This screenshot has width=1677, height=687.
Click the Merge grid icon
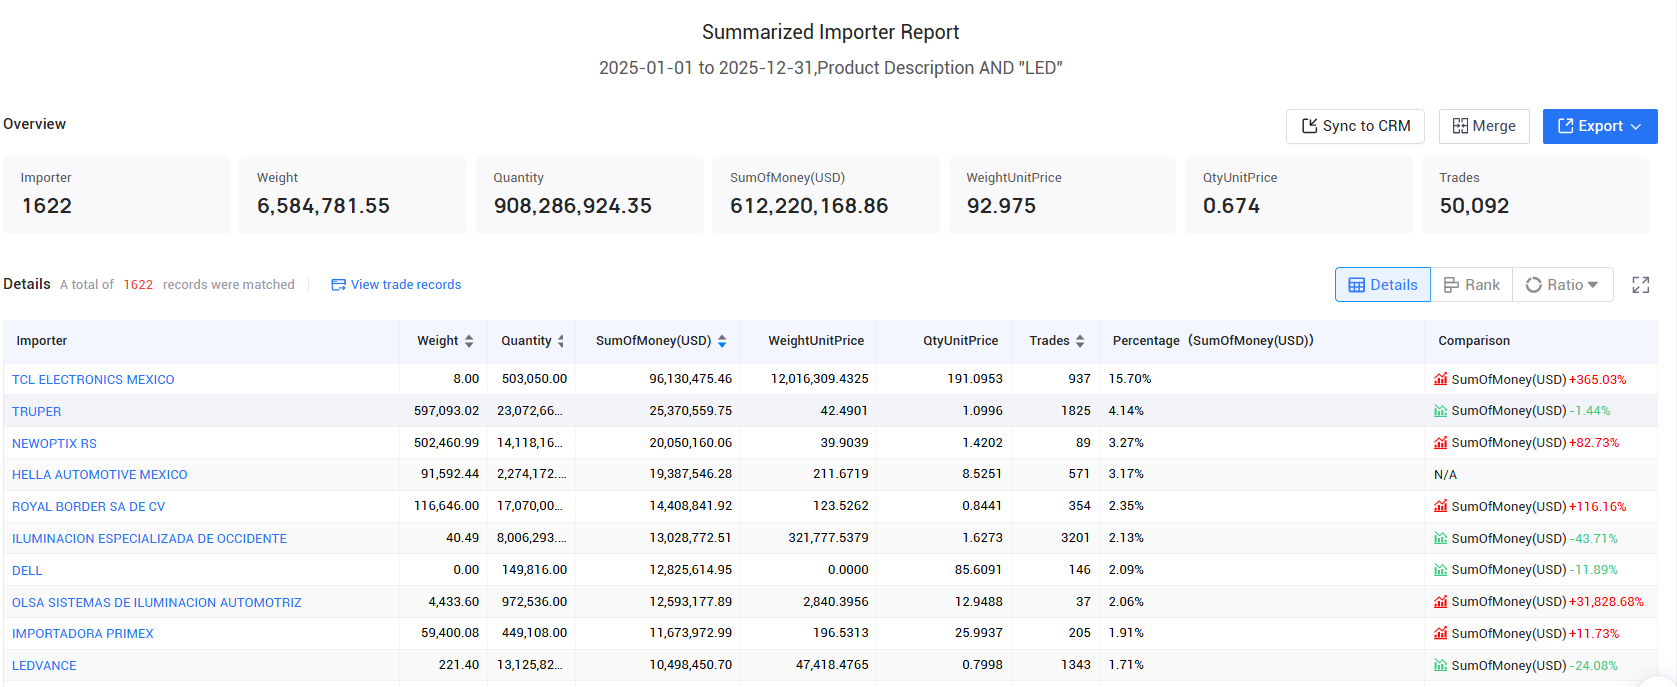(1460, 126)
